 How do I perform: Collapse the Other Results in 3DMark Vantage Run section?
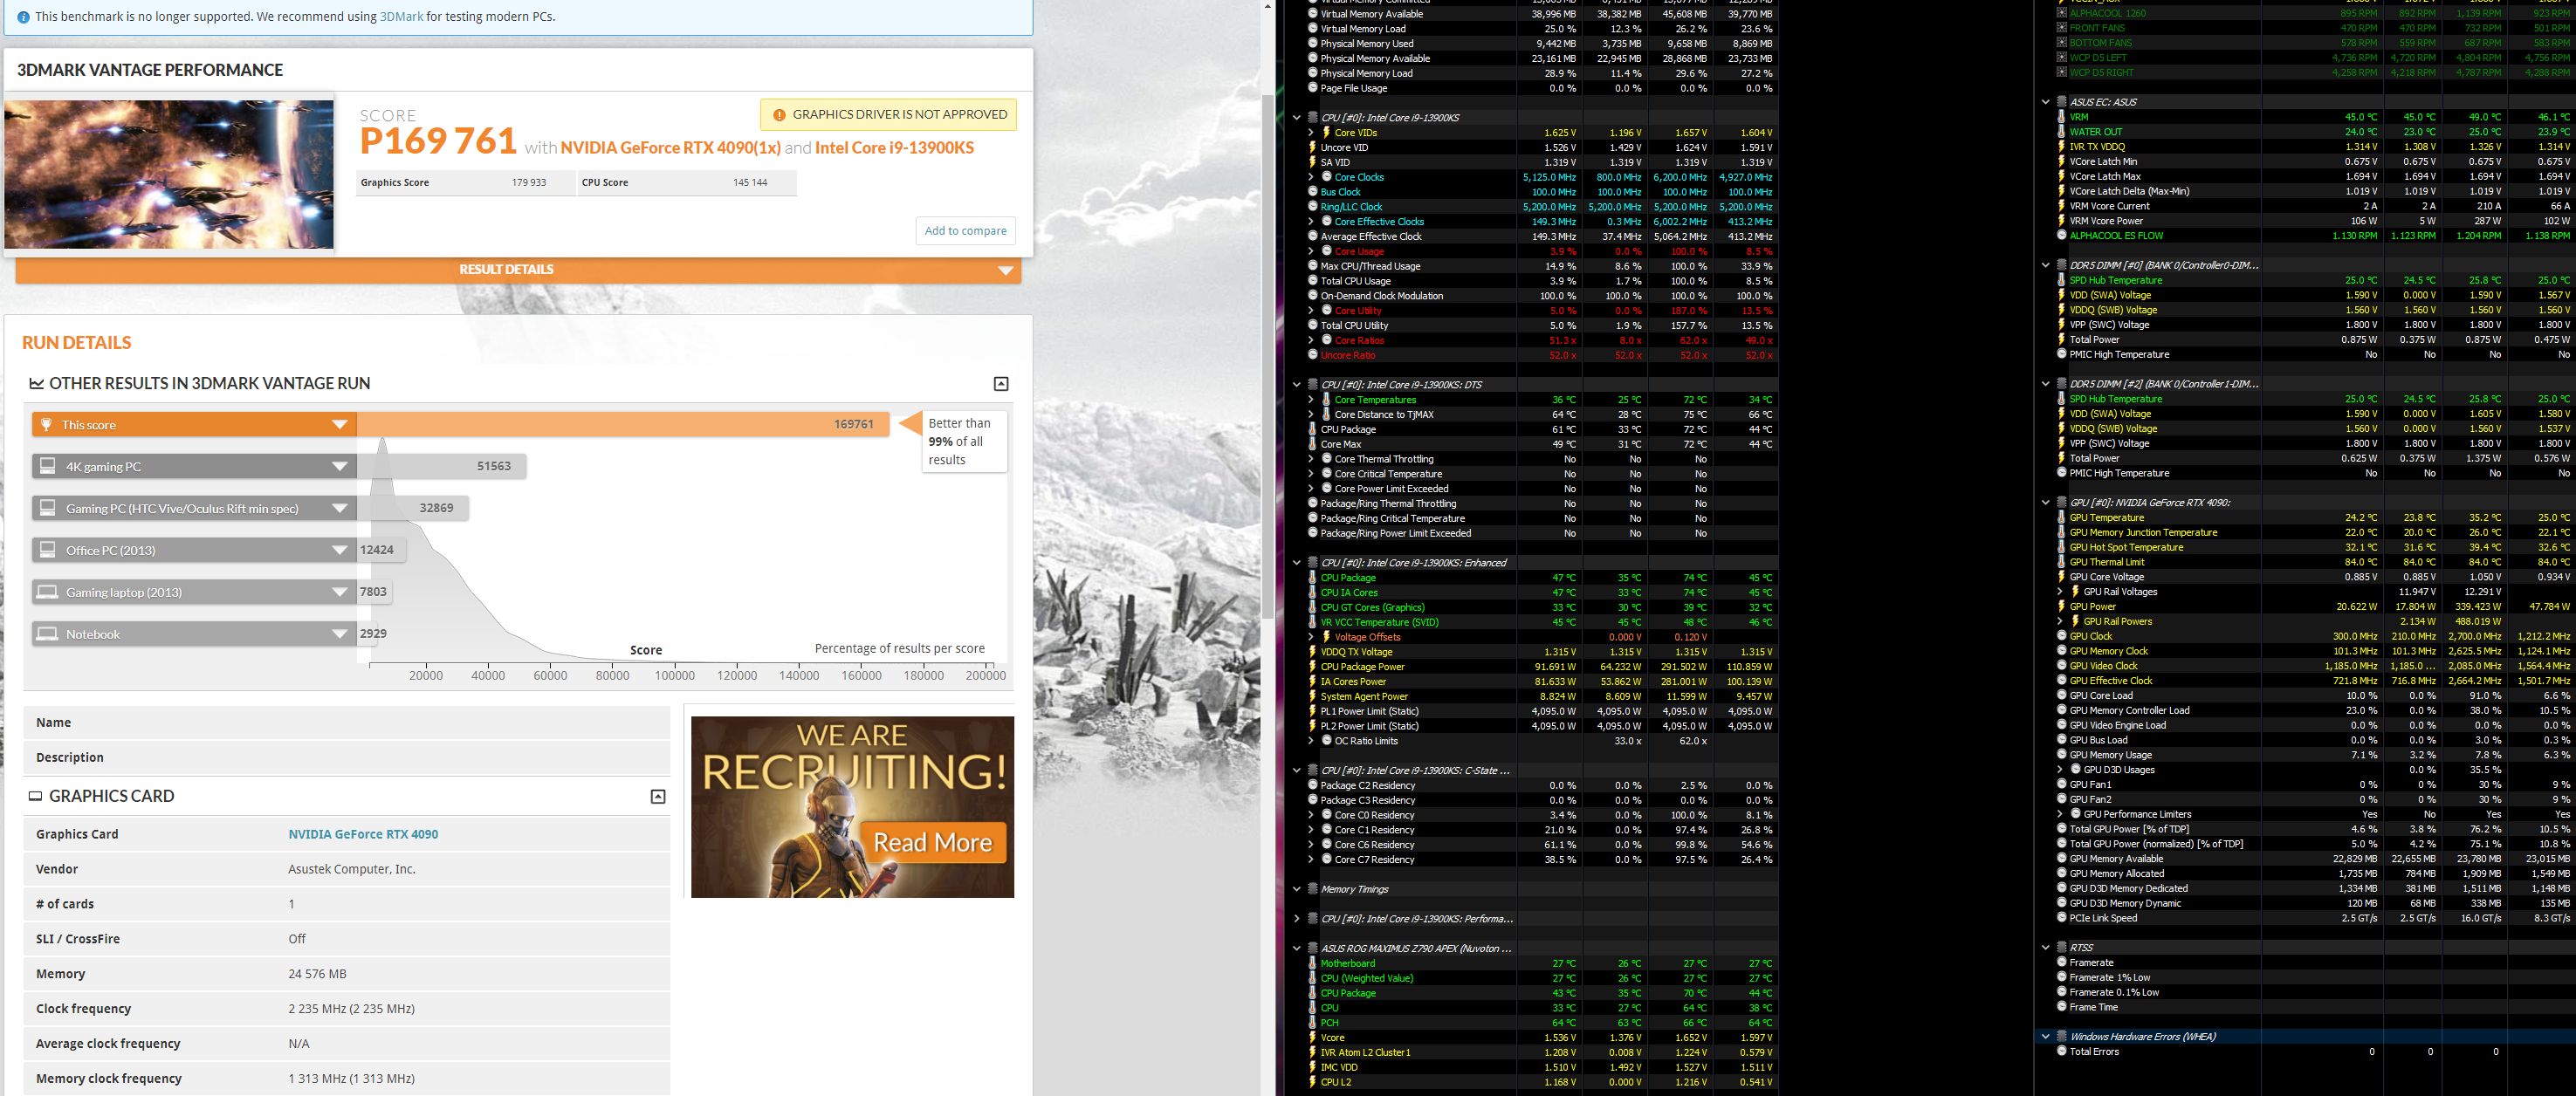coord(1001,384)
